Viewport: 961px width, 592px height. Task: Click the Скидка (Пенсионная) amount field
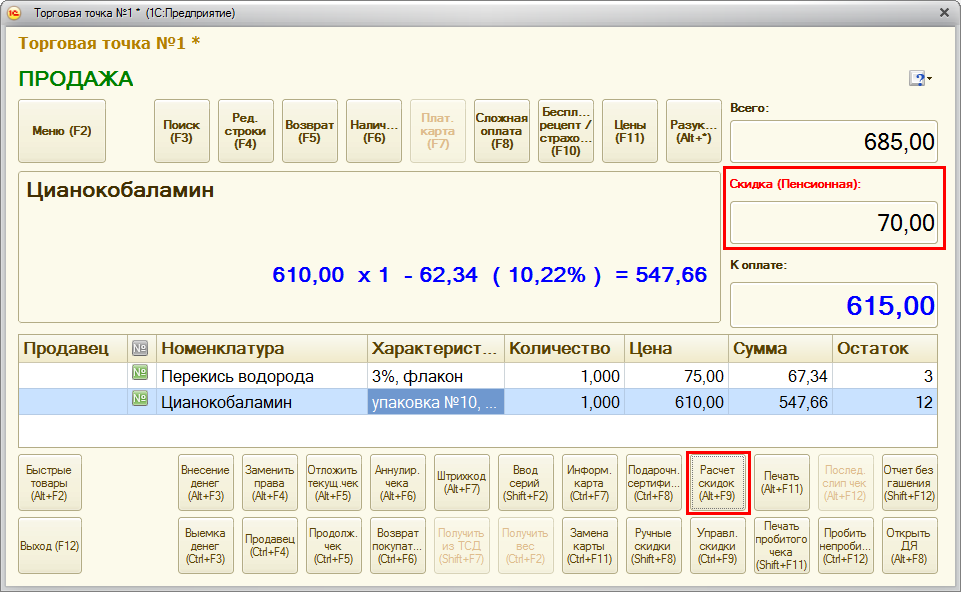point(833,223)
